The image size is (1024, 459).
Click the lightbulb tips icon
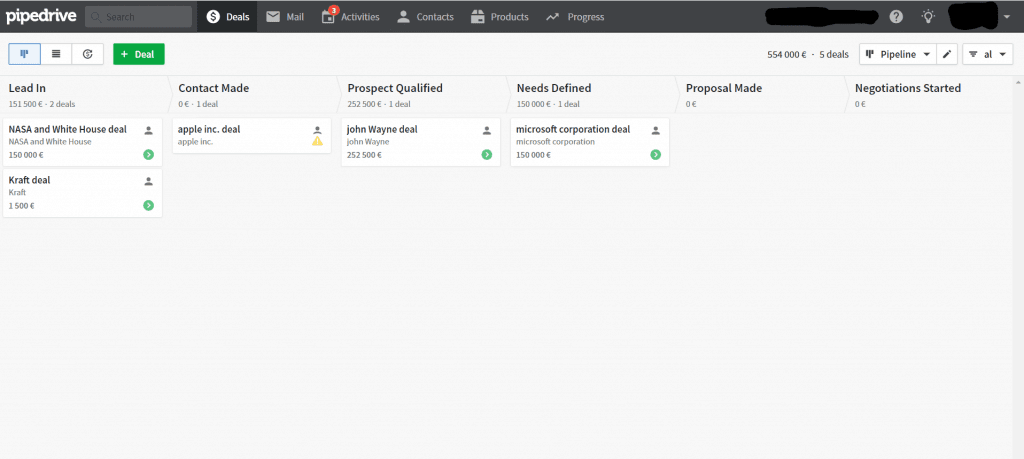pos(928,17)
